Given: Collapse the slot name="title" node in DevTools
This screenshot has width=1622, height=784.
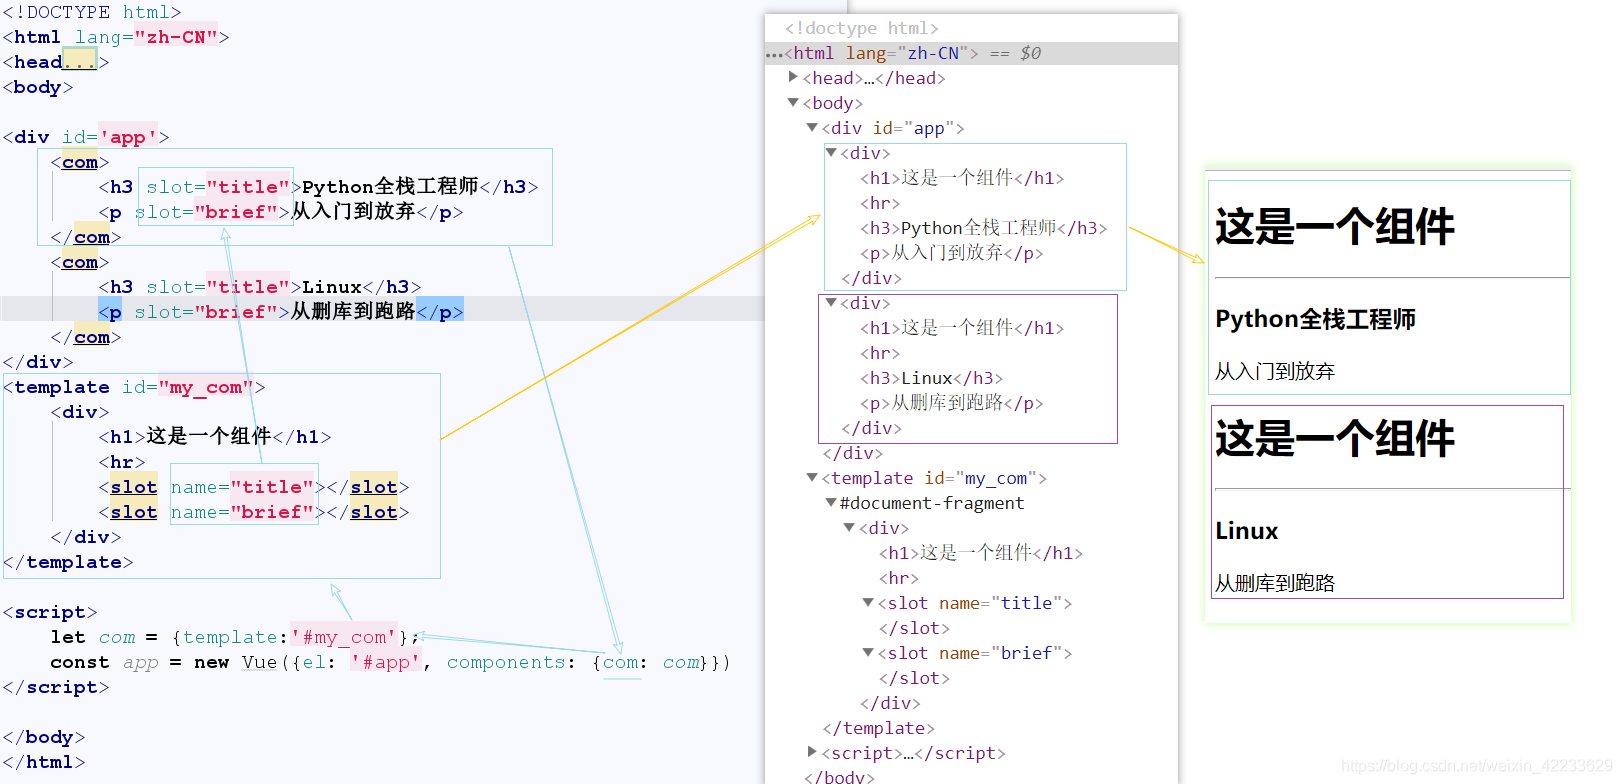Looking at the screenshot, I should [868, 603].
